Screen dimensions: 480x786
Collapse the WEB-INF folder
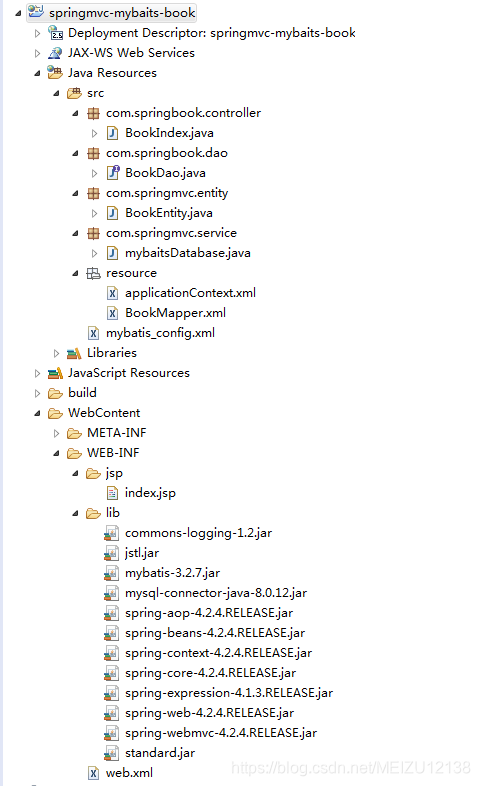(57, 453)
